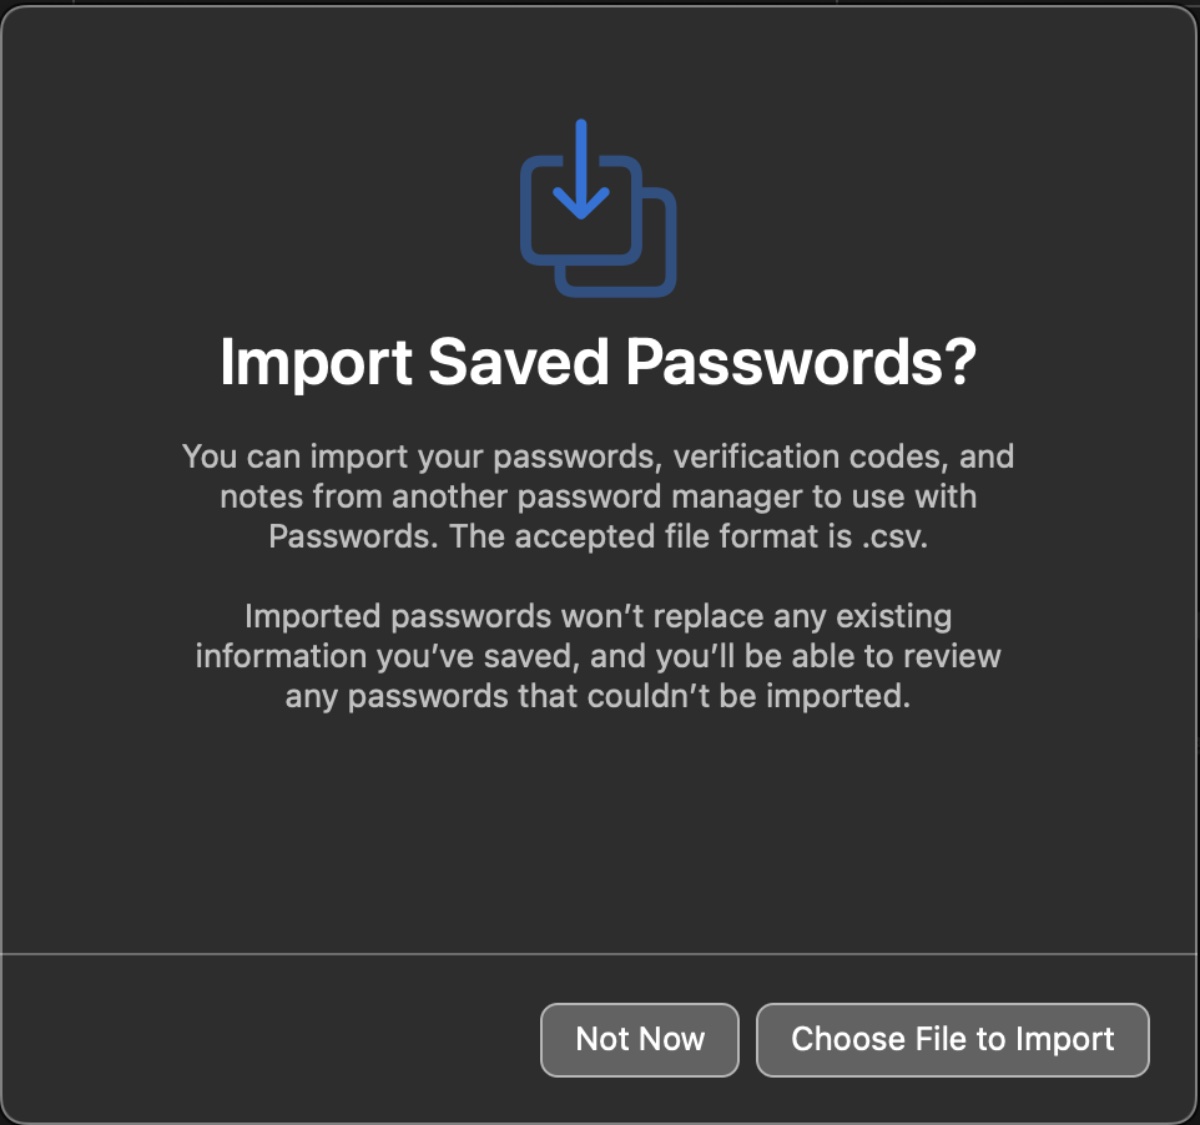Click the Import Saved Passwords? heading
The image size is (1200, 1125).
[x=598, y=361]
